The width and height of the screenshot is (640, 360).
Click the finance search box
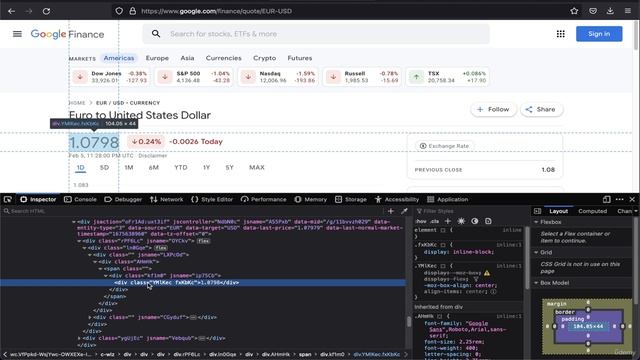316,34
